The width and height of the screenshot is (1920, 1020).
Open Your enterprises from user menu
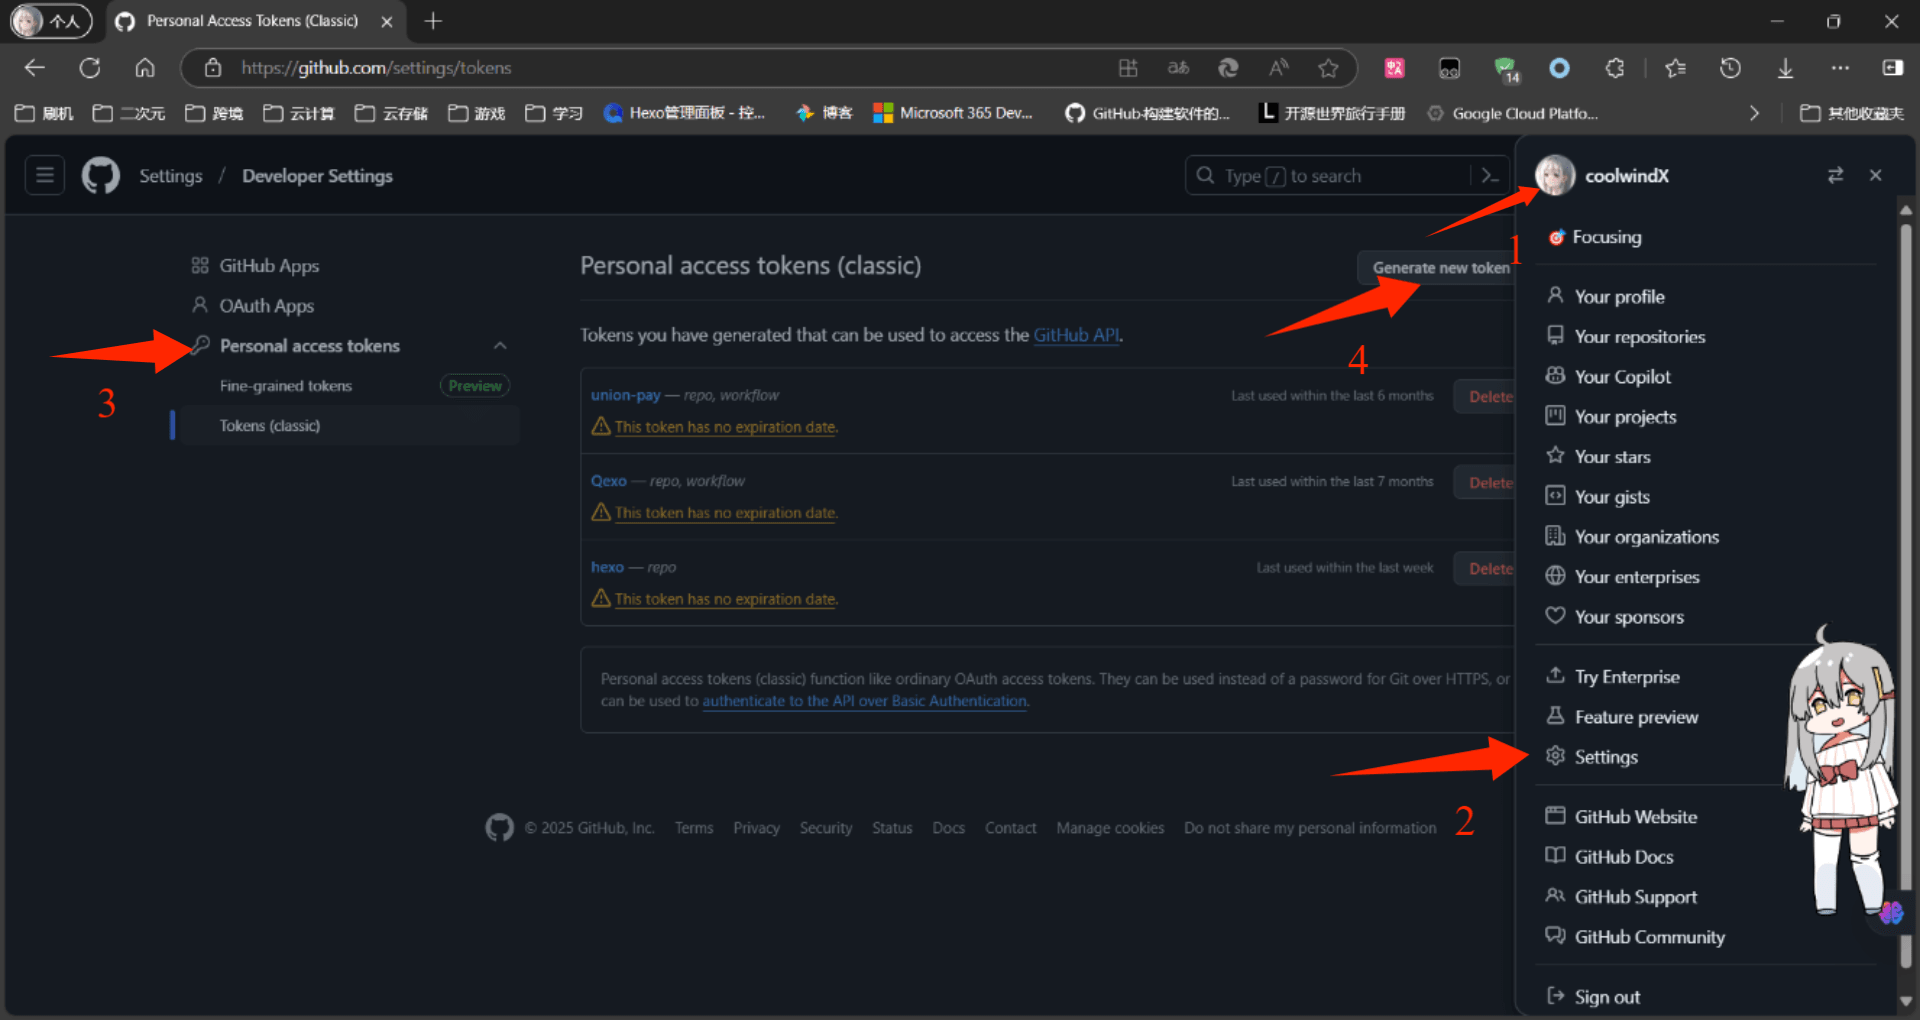pyautogui.click(x=1637, y=577)
